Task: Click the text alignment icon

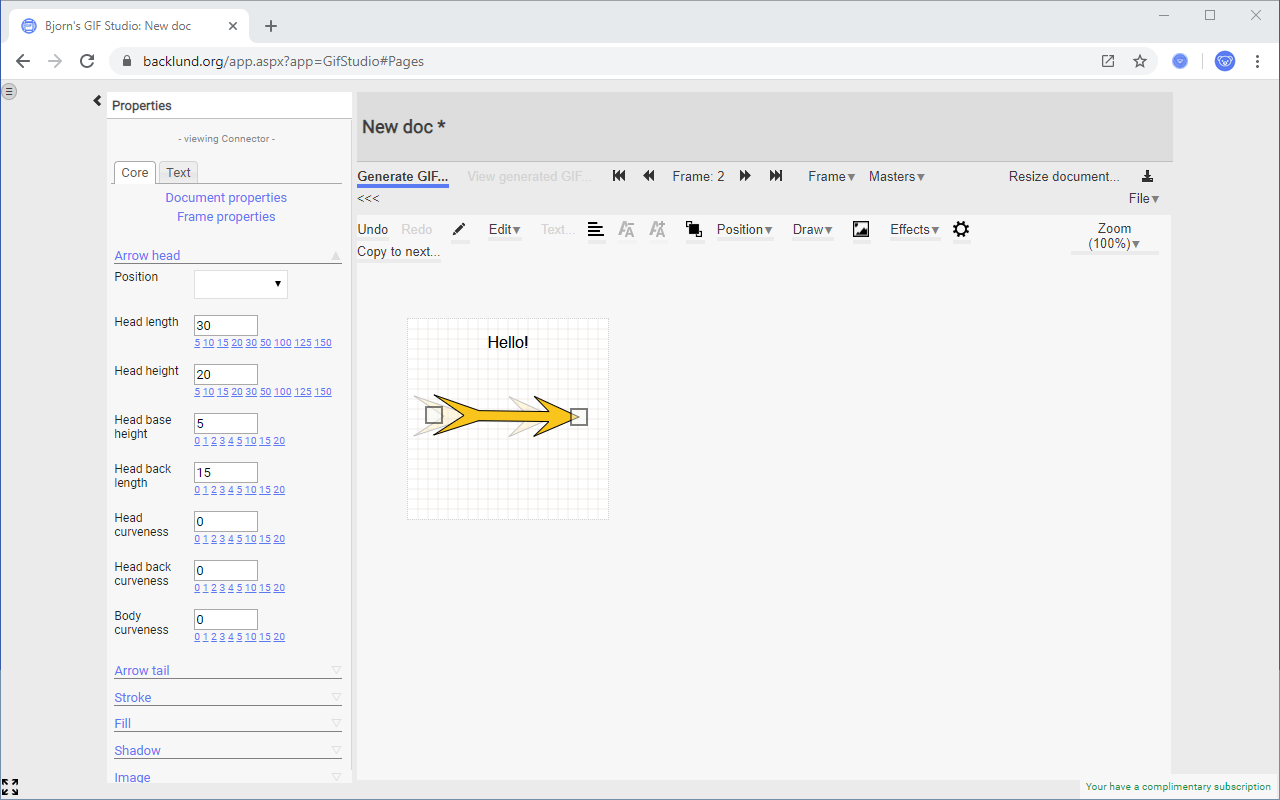Action: click(596, 230)
